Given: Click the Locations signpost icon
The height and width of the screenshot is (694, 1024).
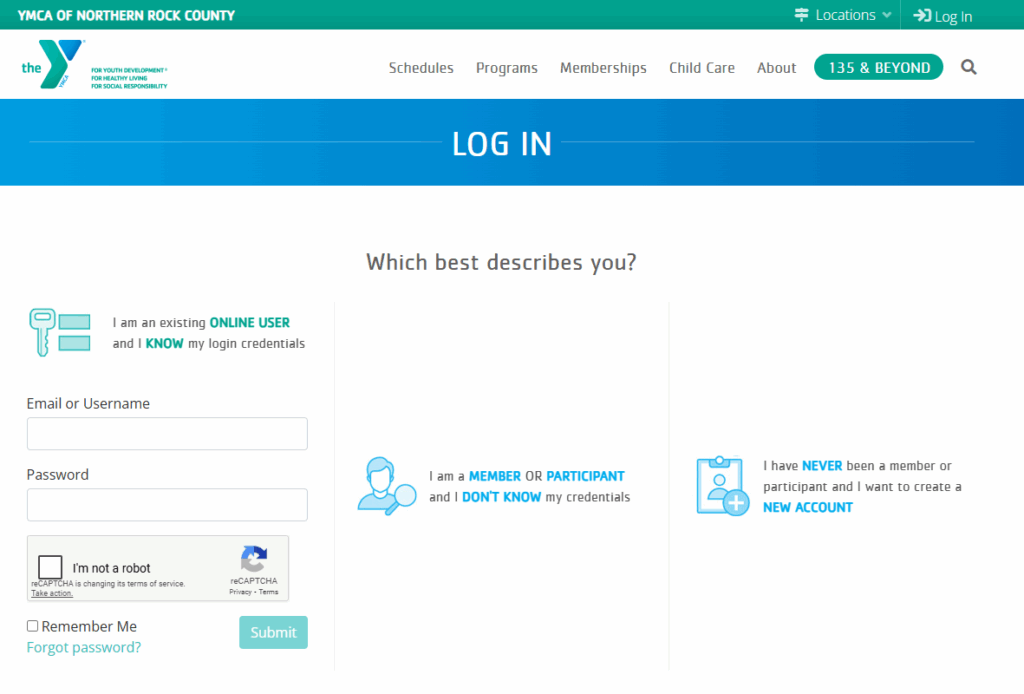Looking at the screenshot, I should point(801,15).
